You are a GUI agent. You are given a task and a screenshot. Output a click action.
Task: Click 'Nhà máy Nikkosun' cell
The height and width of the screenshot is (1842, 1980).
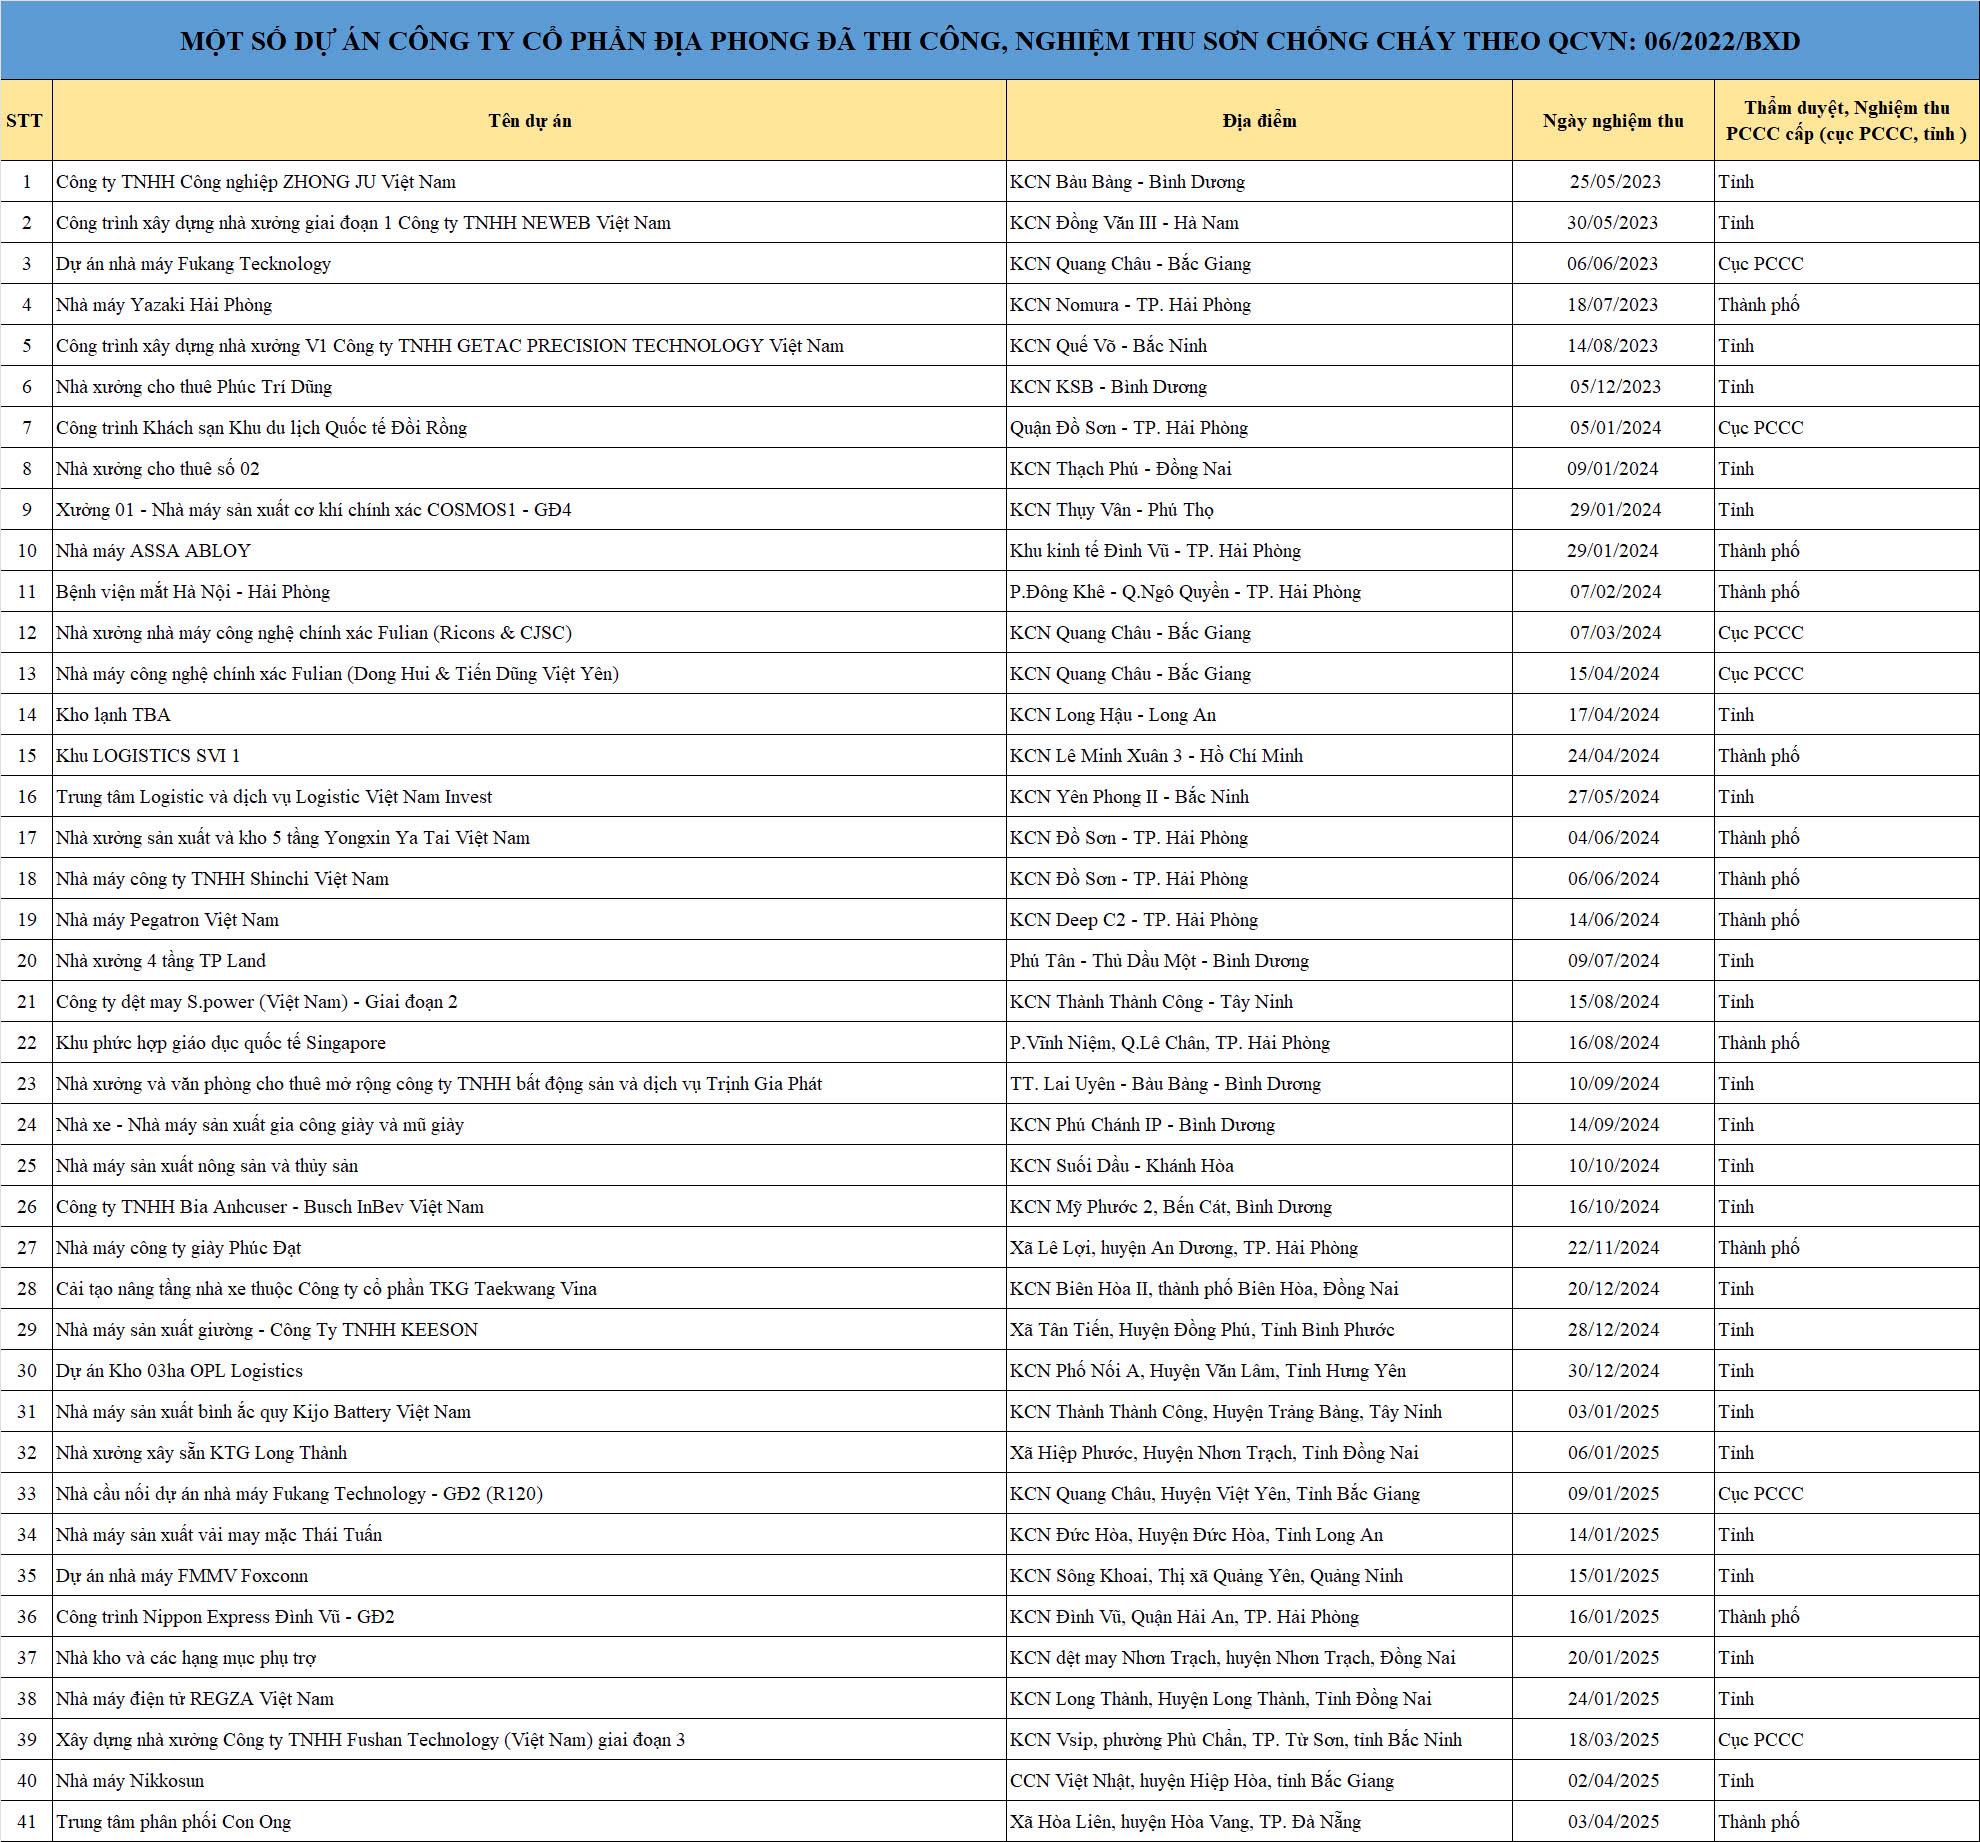click(x=529, y=1781)
